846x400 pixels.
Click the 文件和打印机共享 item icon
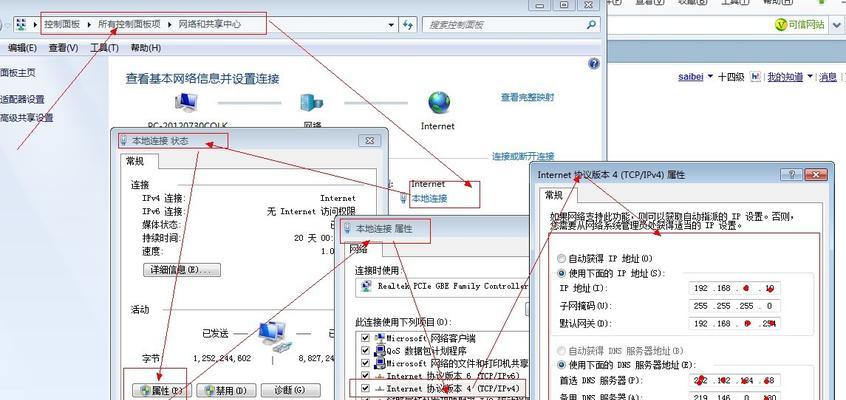pyautogui.click(x=380, y=363)
